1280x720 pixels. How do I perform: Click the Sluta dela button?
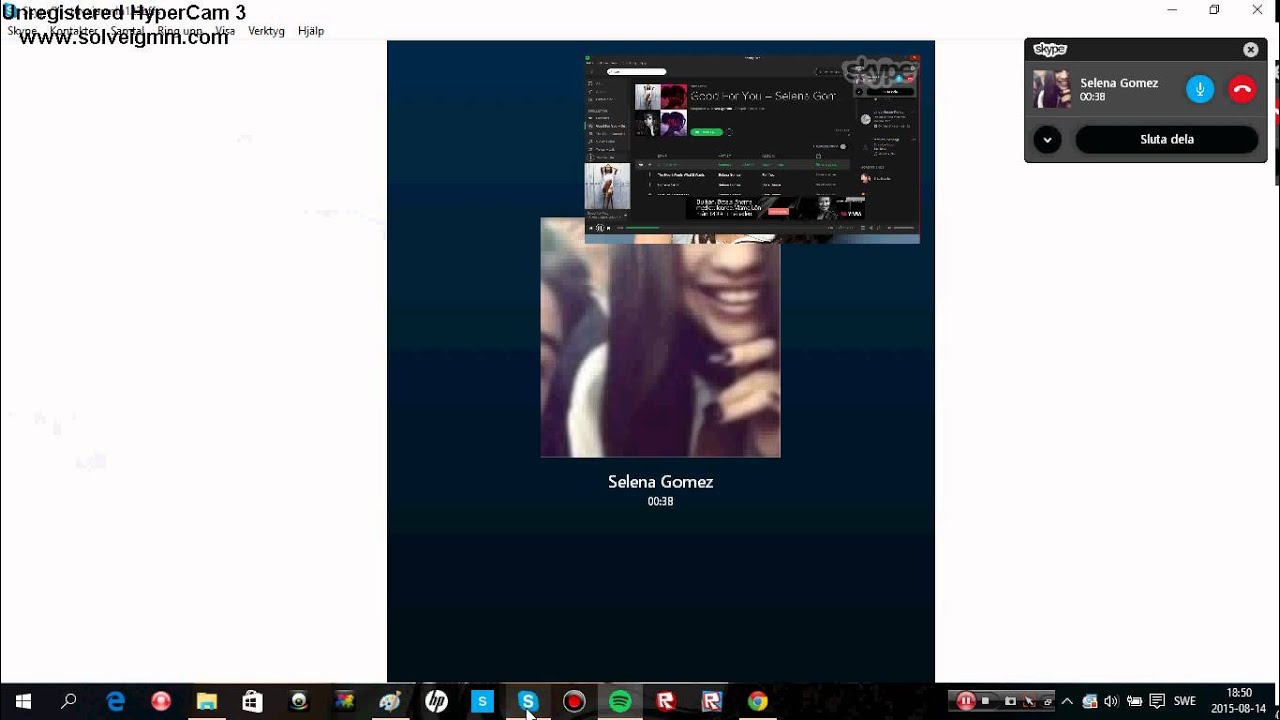click(x=1167, y=140)
